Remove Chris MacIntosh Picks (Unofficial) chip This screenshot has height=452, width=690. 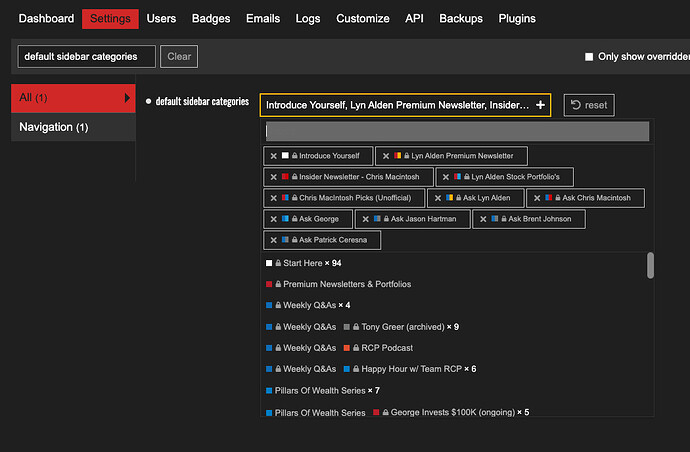274,198
